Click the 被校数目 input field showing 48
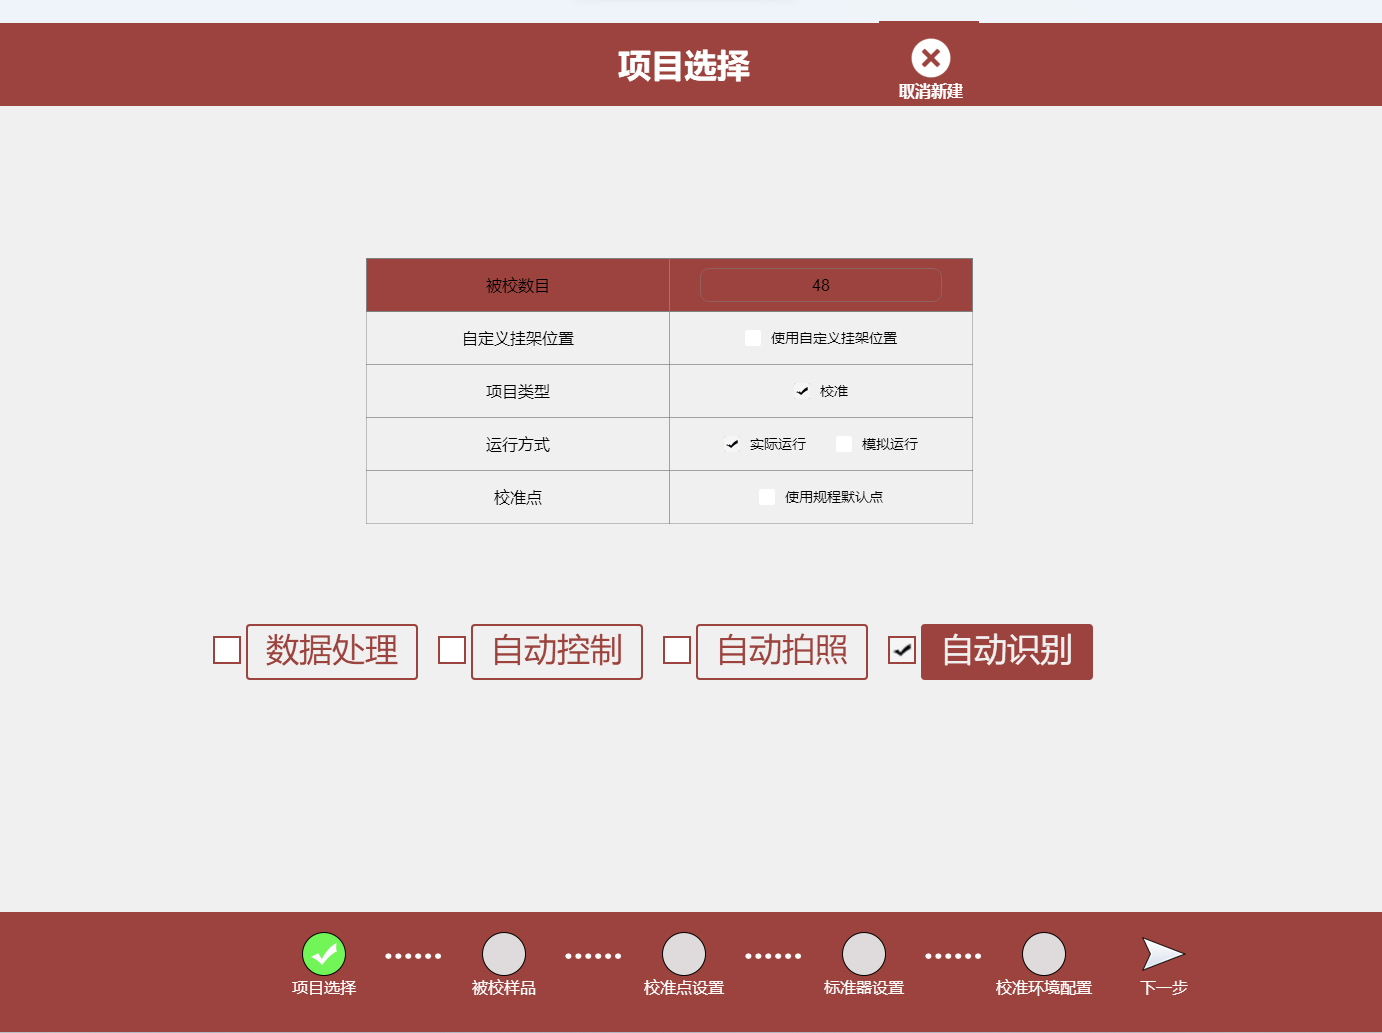Screen dimensions: 1382x1033 point(820,285)
